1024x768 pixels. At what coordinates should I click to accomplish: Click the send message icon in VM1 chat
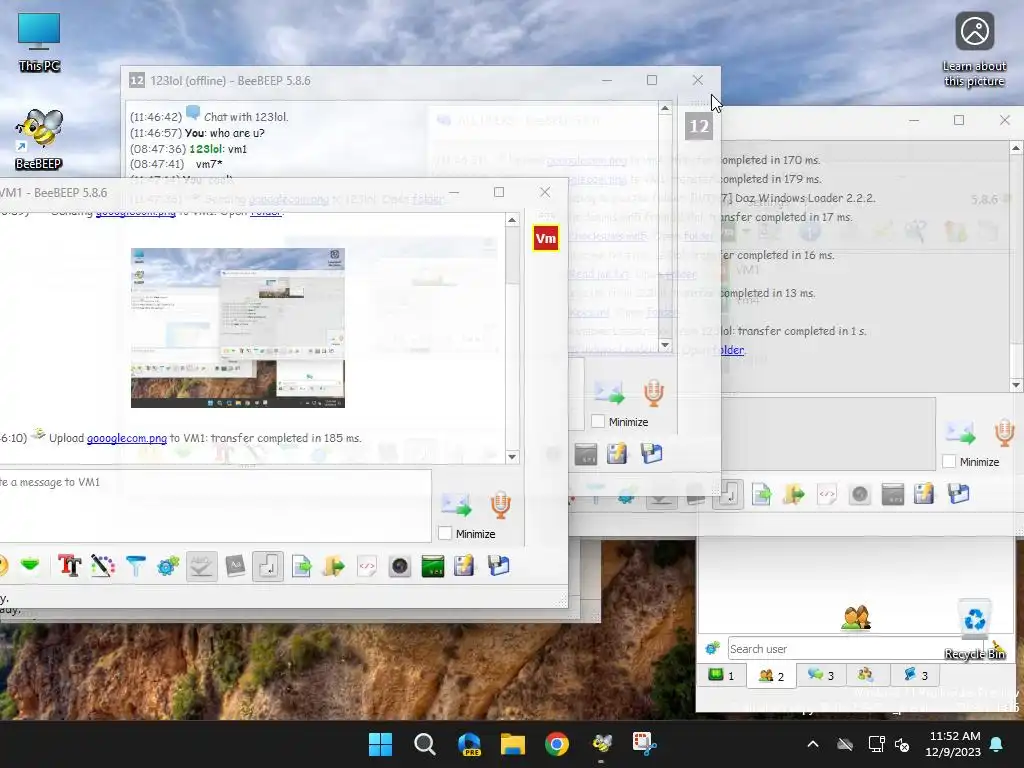coord(456,505)
